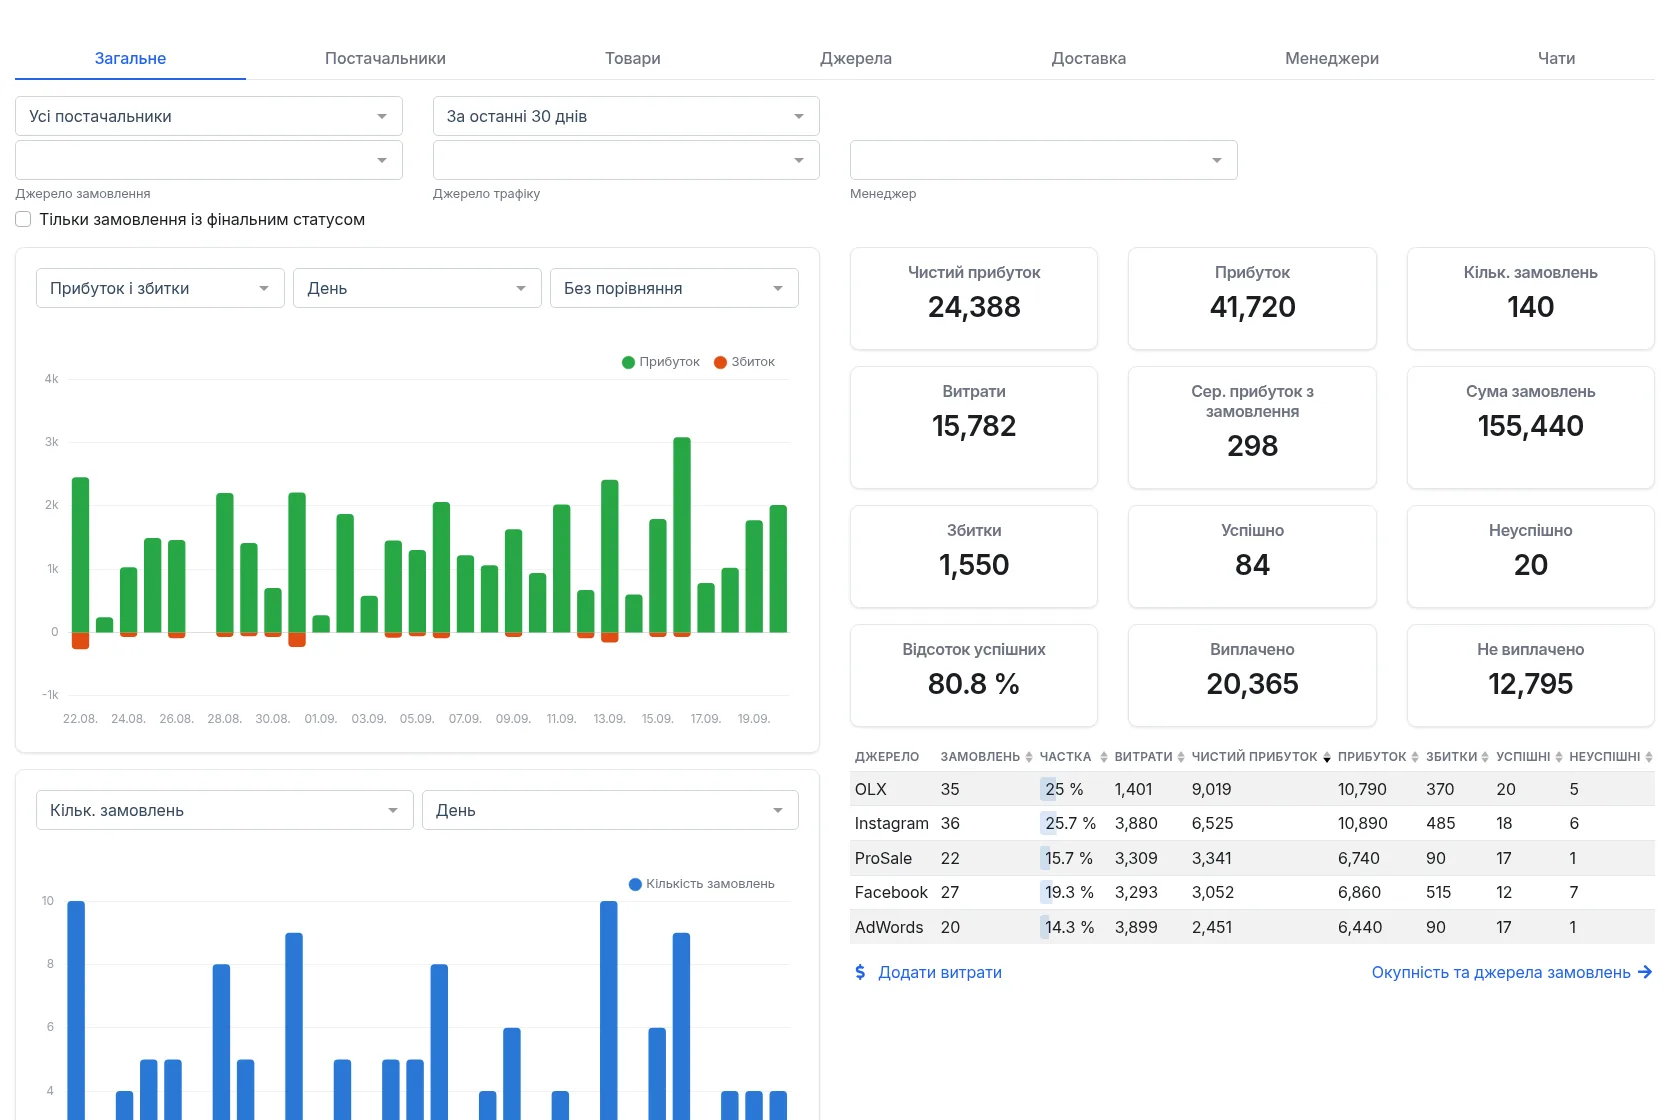1670x1120 pixels.
Task: Select the Доставка tab
Action: 1089,58
